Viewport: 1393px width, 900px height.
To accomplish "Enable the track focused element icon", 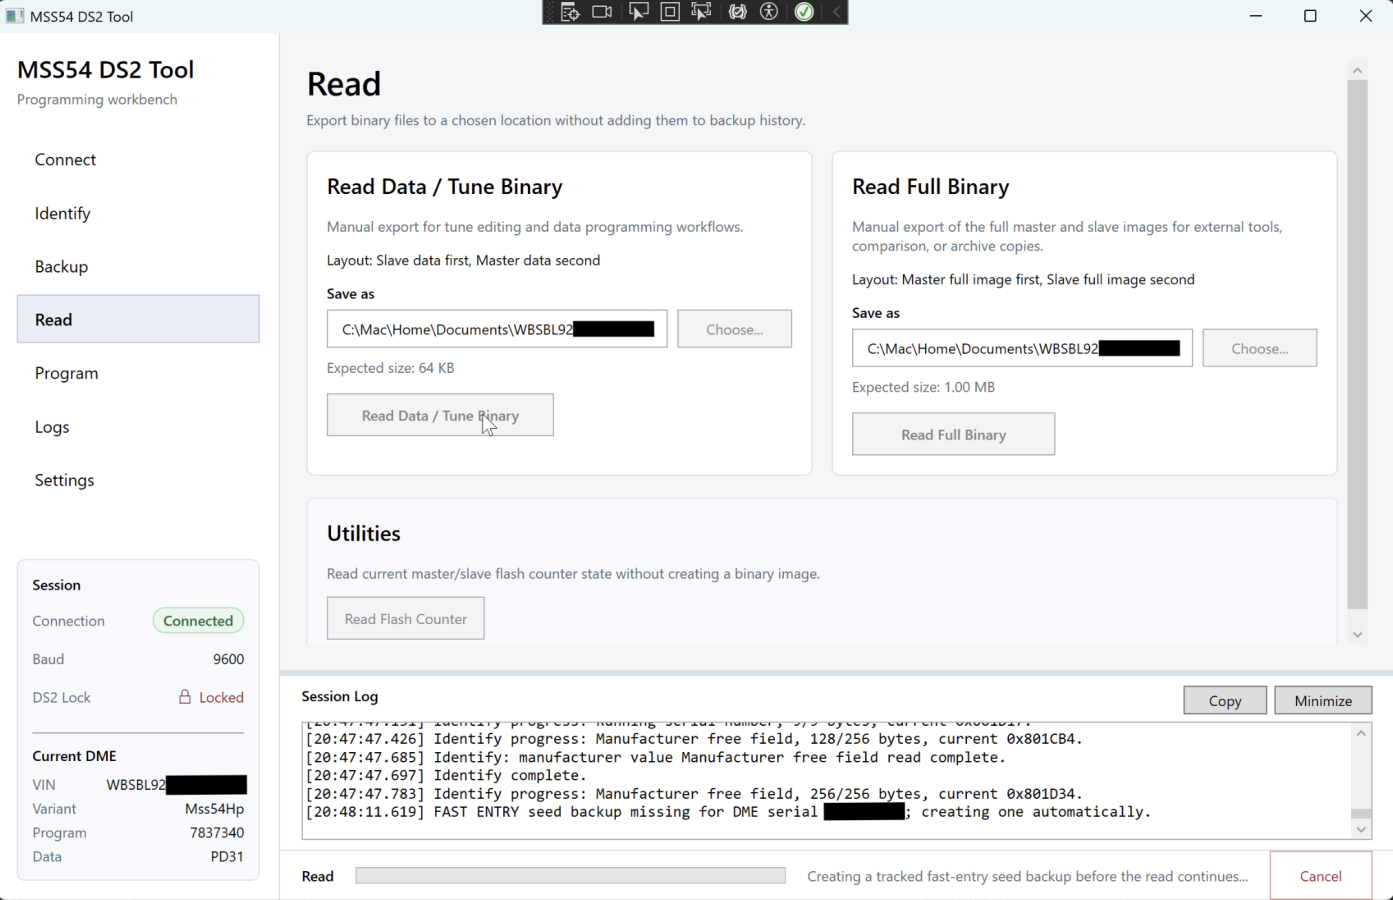I will click(702, 12).
